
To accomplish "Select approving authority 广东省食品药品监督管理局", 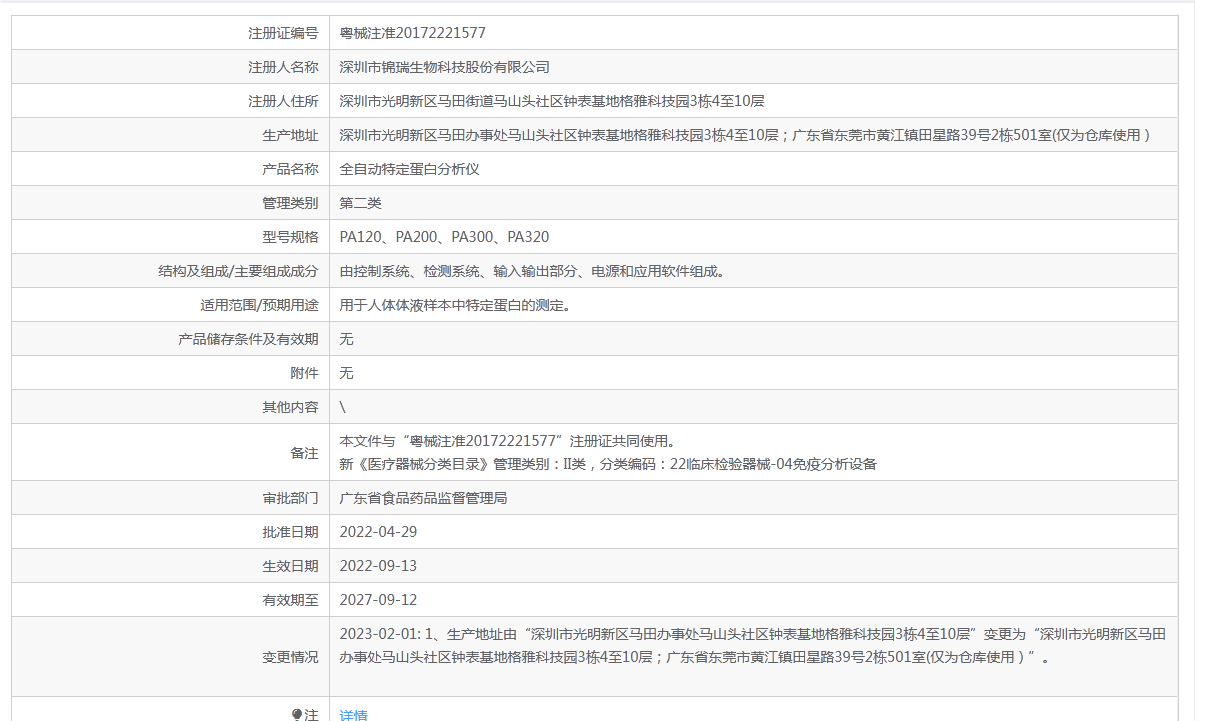I will (424, 498).
